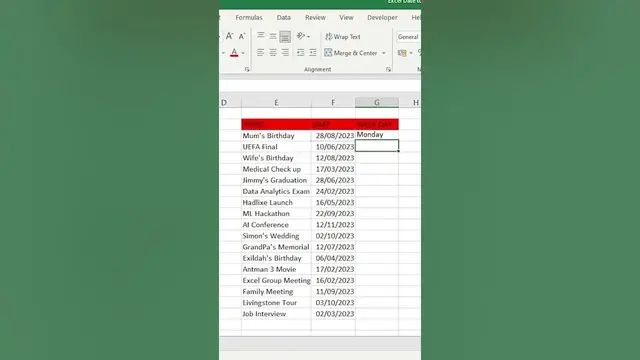The image size is (640, 360).
Task: Select date cell 12/08/2023
Action: [x=333, y=158]
